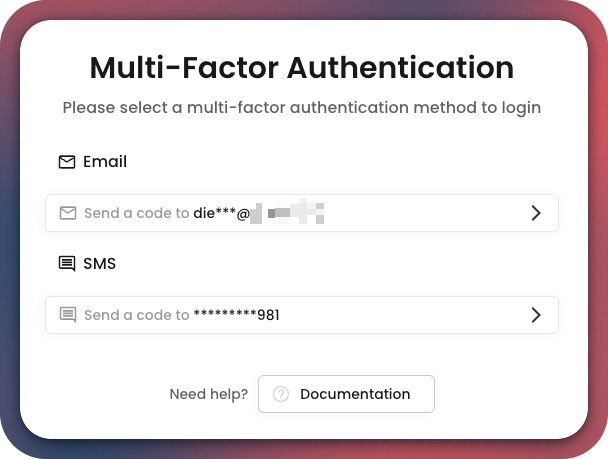
Task: Open the Documentation help button
Action: [346, 394]
